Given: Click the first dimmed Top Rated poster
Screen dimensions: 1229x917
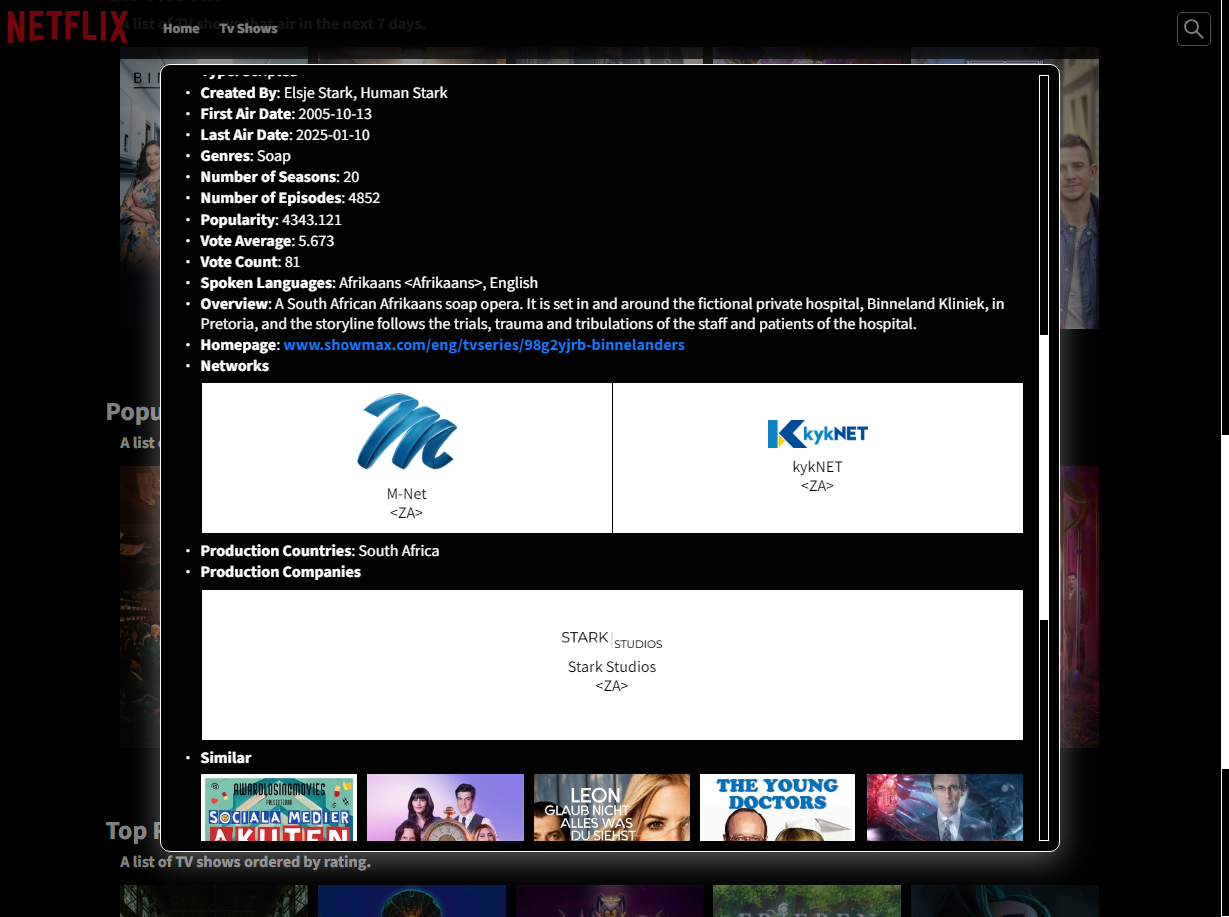Looking at the screenshot, I should click(213, 900).
